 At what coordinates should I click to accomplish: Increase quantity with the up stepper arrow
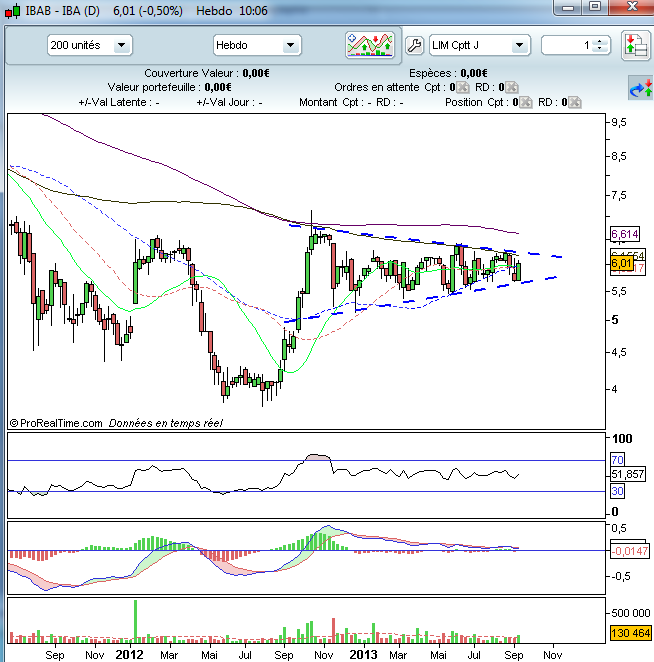pos(600,42)
